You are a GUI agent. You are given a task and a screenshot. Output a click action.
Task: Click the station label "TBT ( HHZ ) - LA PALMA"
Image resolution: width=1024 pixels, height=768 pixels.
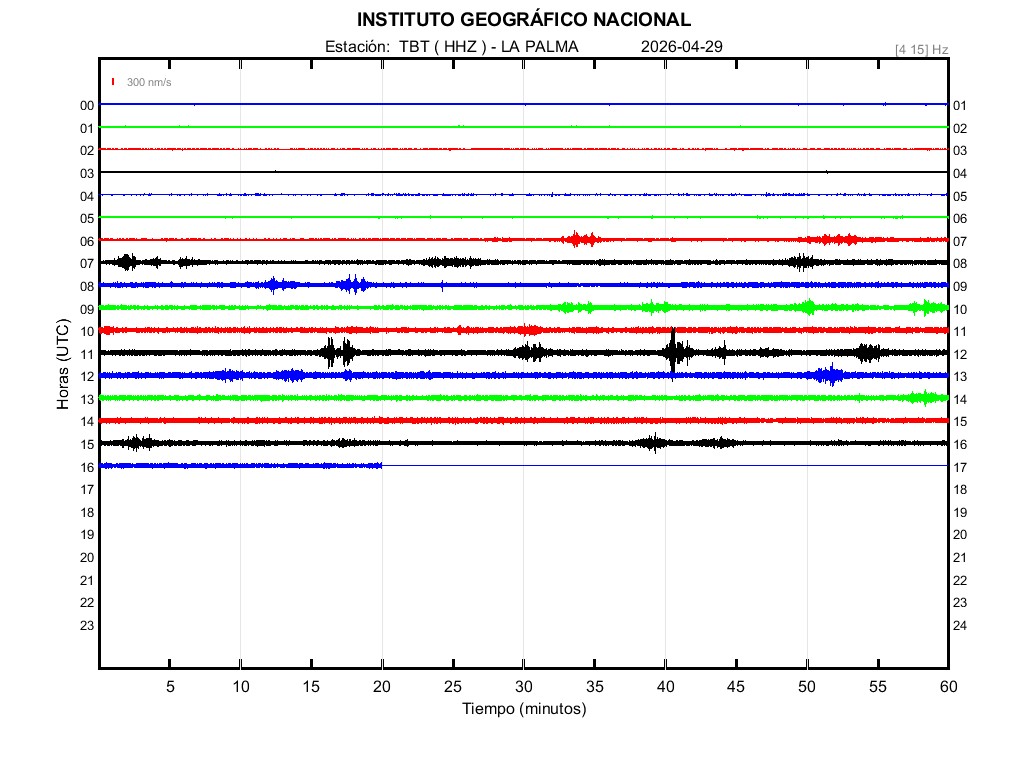point(488,46)
